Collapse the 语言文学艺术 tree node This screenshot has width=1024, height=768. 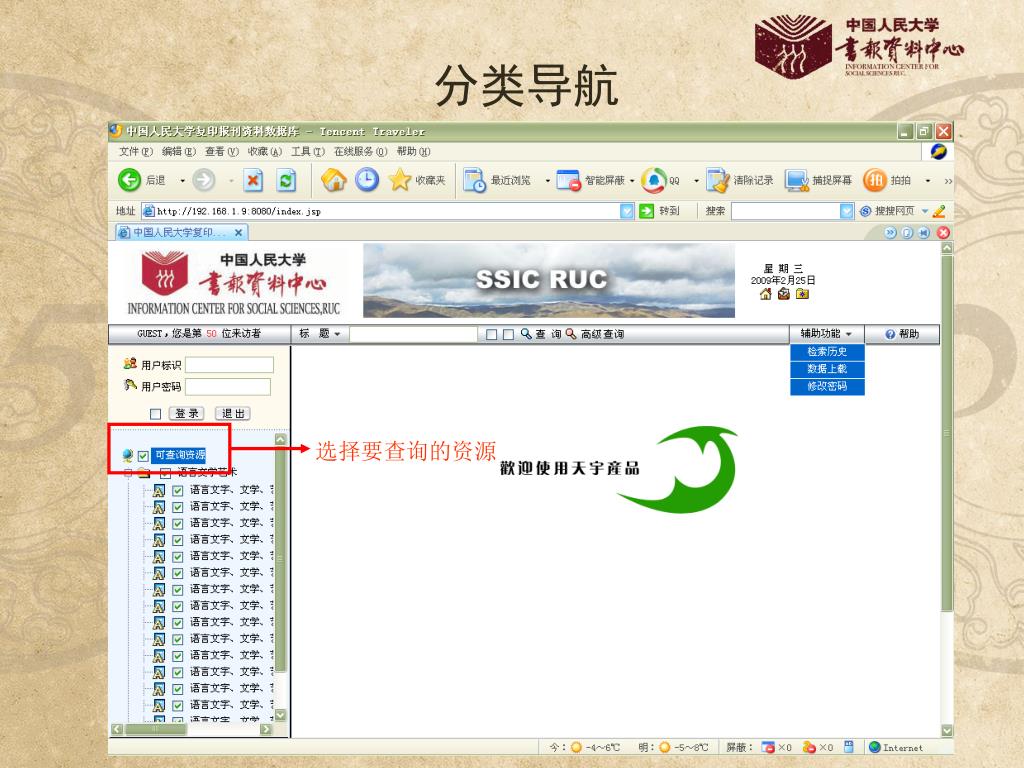(128, 473)
